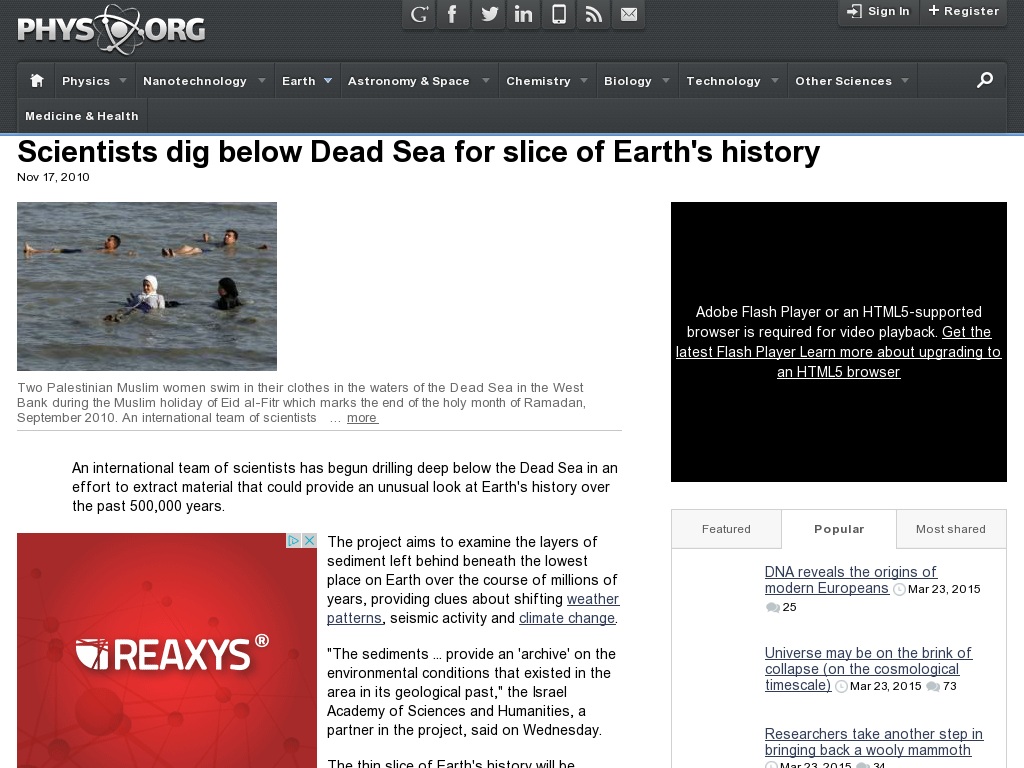The height and width of the screenshot is (768, 1024).
Task: Open the search magnifier icon
Action: pyautogui.click(x=985, y=80)
